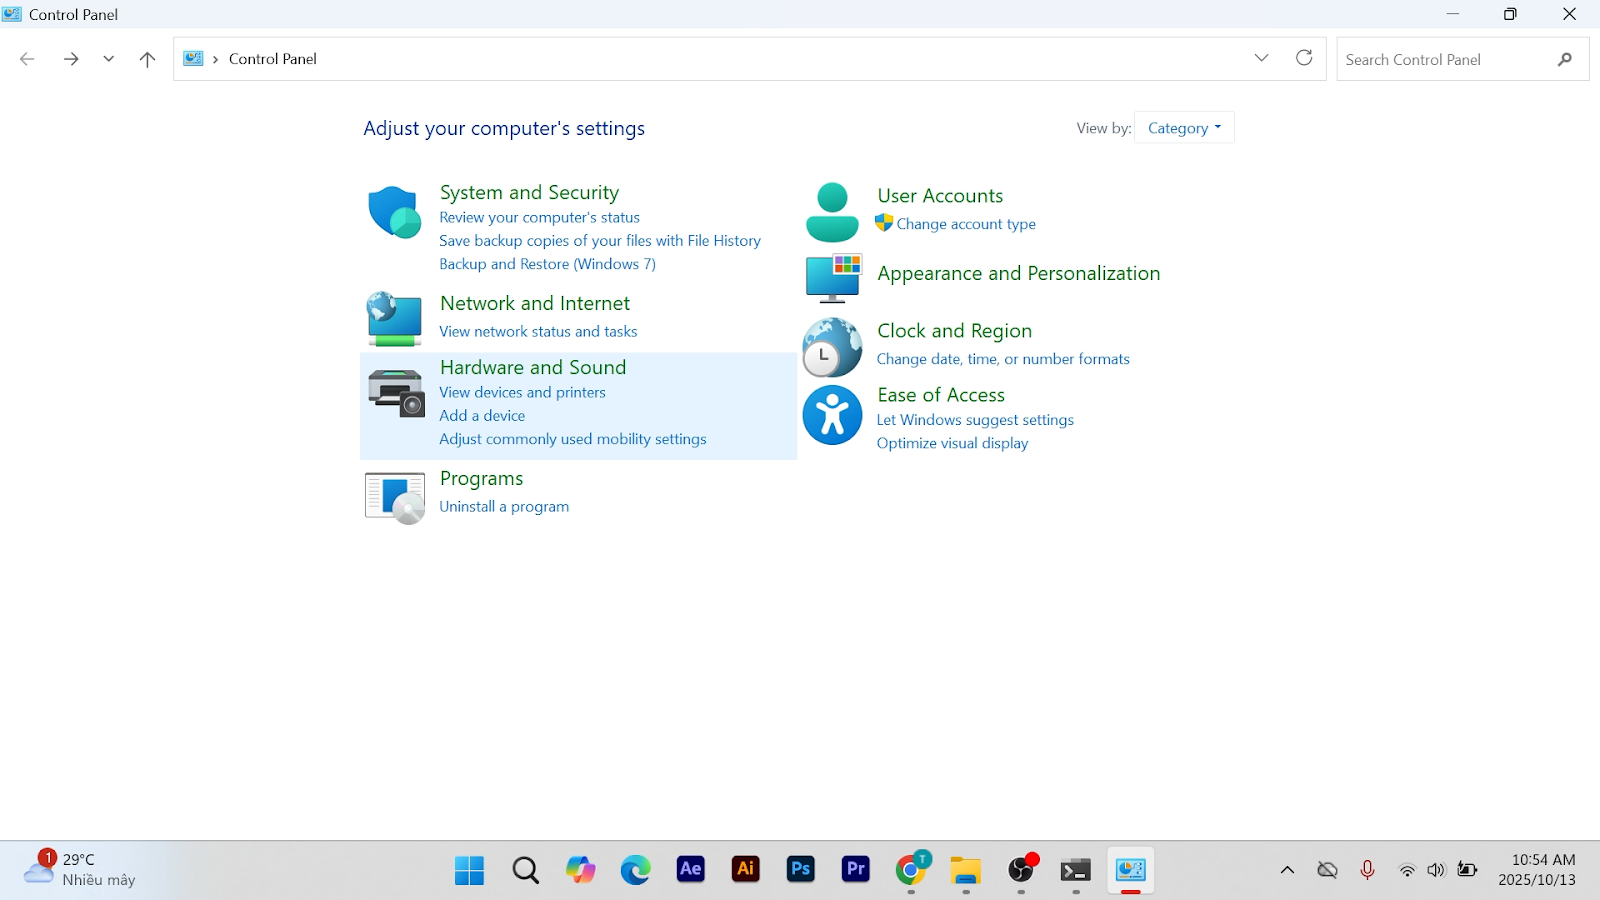Click the Network and Internet globe icon
Image resolution: width=1600 pixels, height=900 pixels.
(x=394, y=319)
